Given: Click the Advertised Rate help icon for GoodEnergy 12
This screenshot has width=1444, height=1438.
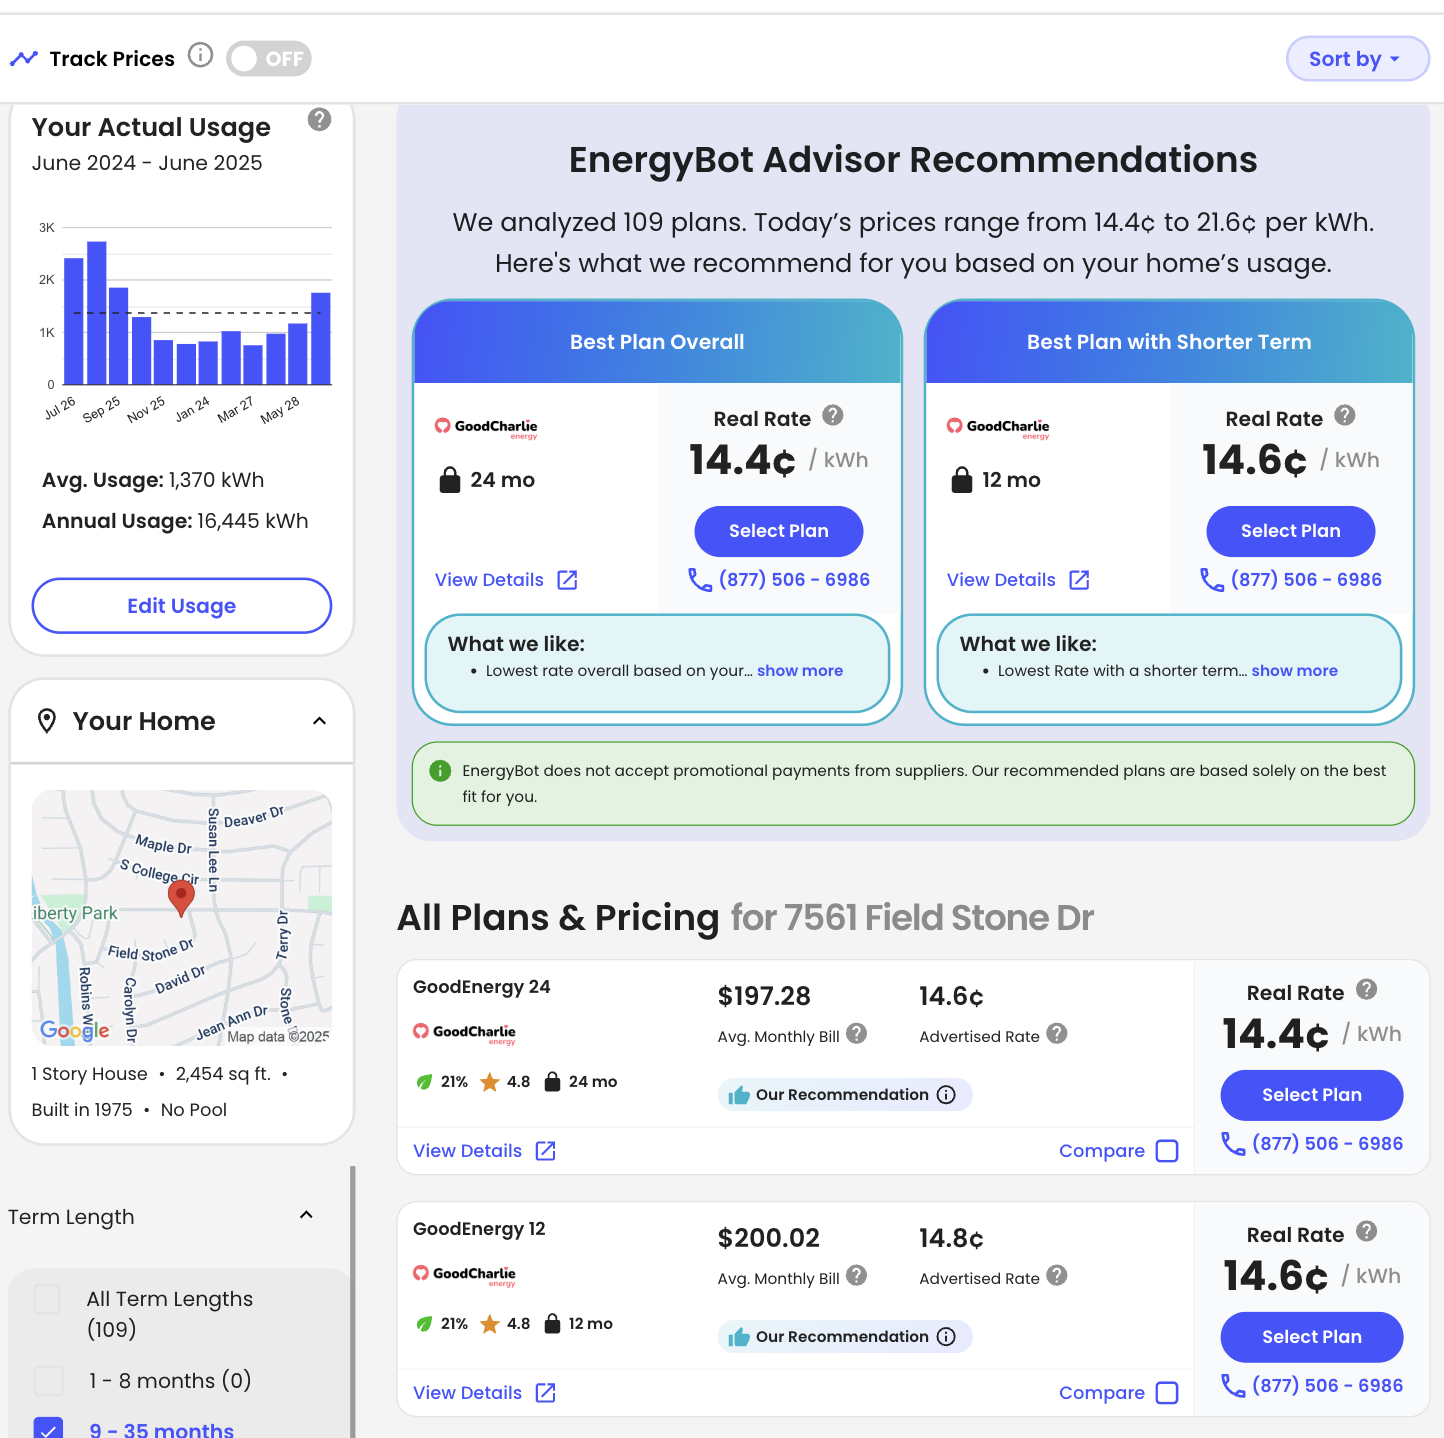Looking at the screenshot, I should pyautogui.click(x=1057, y=1275).
